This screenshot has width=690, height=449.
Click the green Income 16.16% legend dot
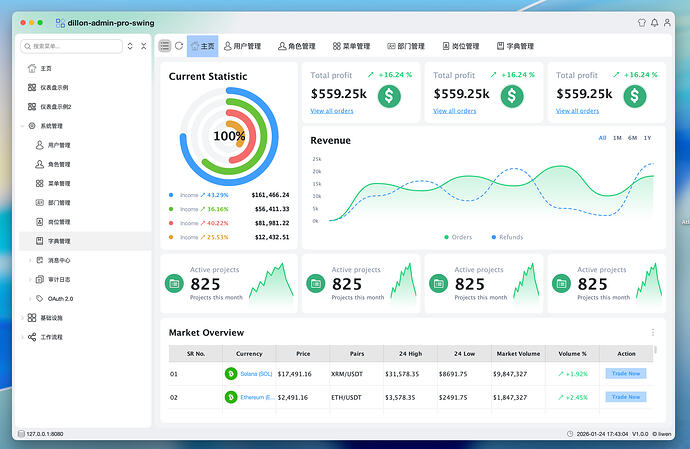[171, 209]
